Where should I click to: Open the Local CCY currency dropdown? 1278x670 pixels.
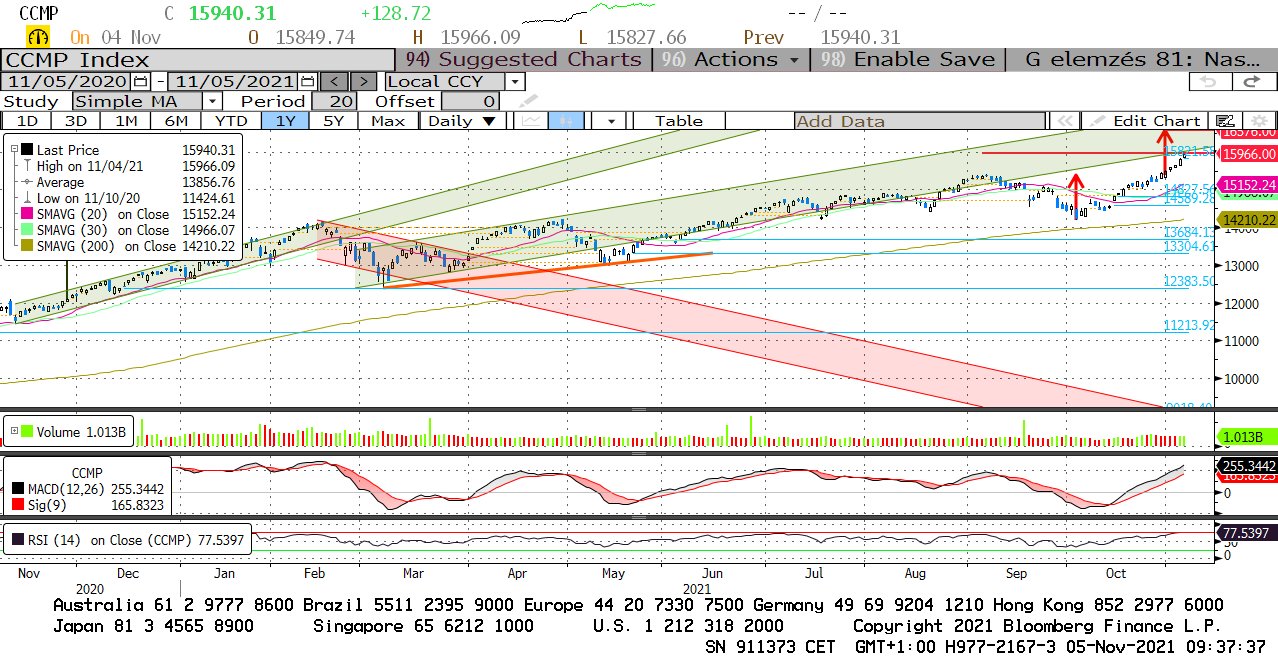point(515,82)
